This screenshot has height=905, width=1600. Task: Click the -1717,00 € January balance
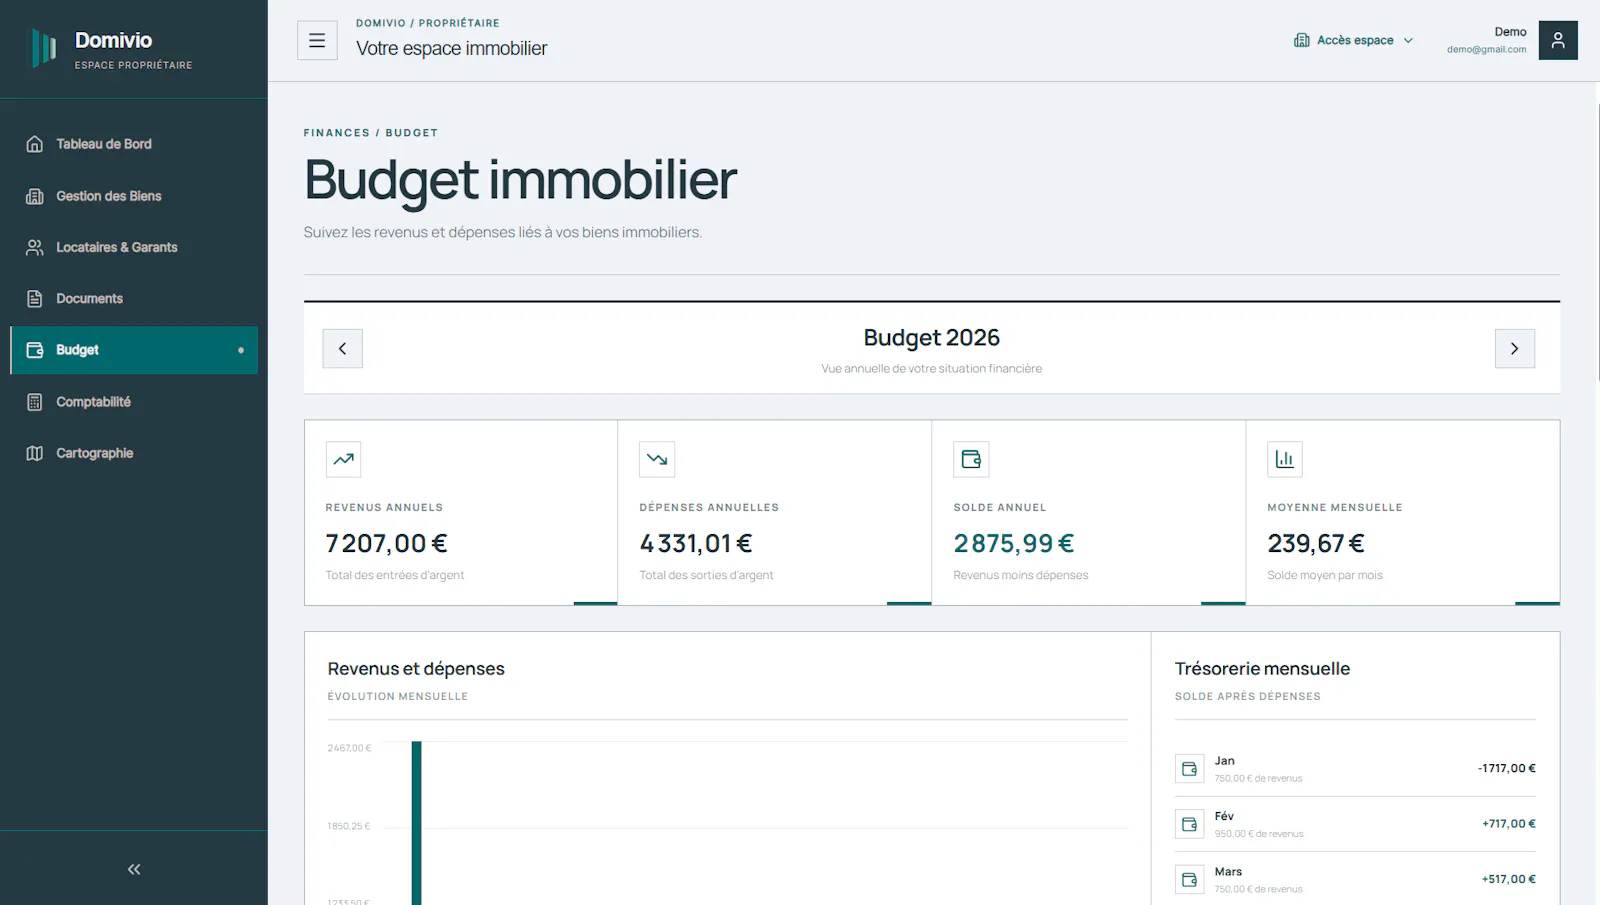coord(1507,768)
